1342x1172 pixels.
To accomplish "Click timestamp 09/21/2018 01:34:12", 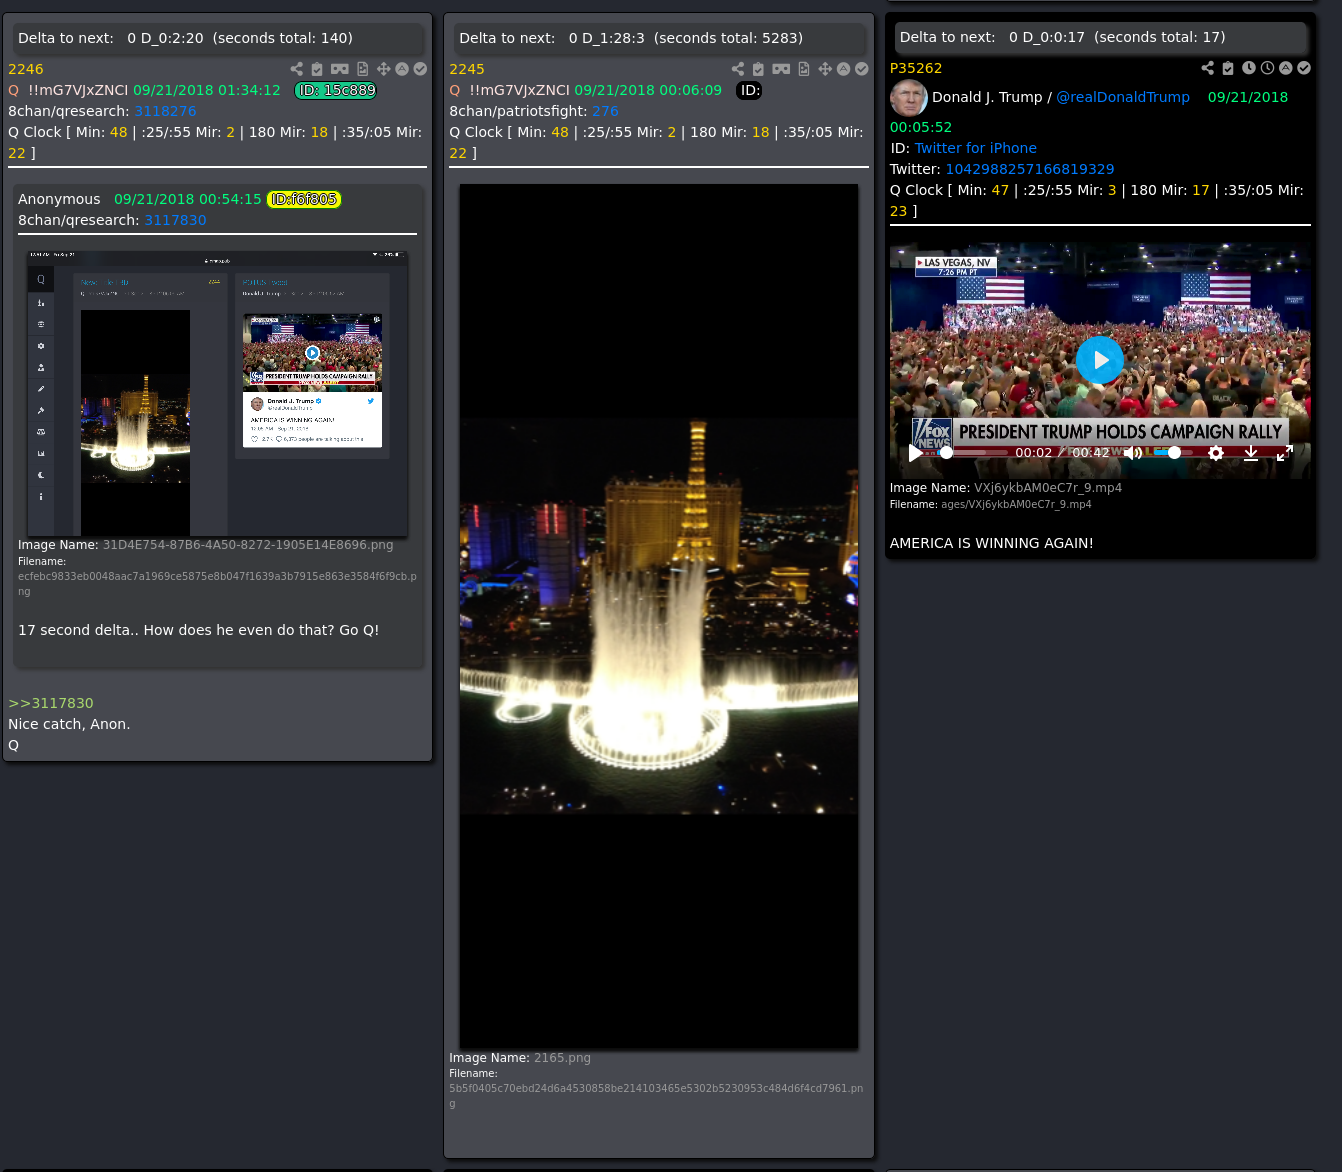I will coord(207,90).
